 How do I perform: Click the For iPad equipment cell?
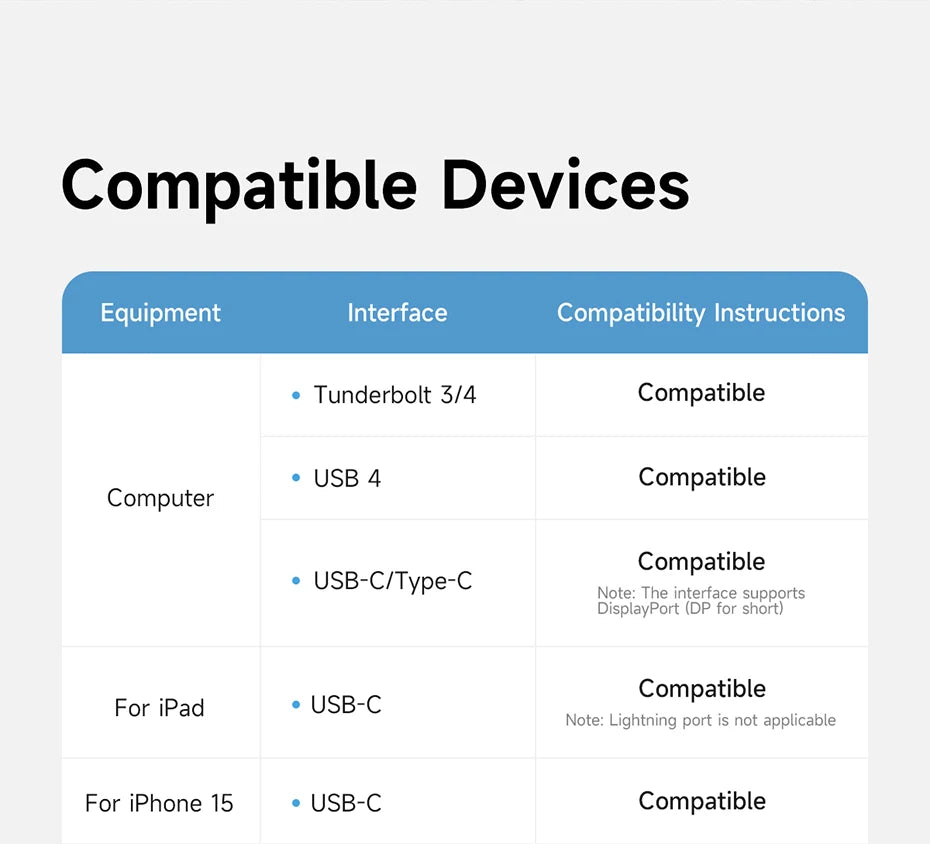[x=159, y=708]
